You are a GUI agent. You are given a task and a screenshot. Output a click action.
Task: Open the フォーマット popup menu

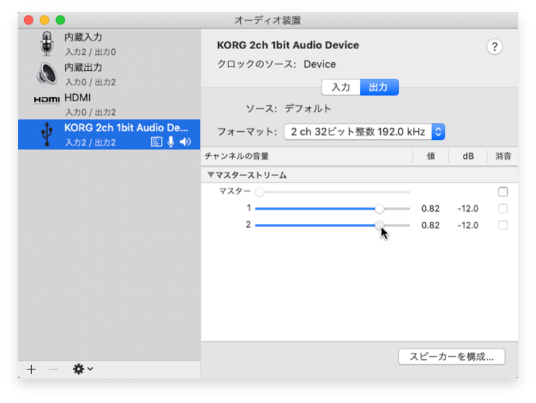coord(364,132)
